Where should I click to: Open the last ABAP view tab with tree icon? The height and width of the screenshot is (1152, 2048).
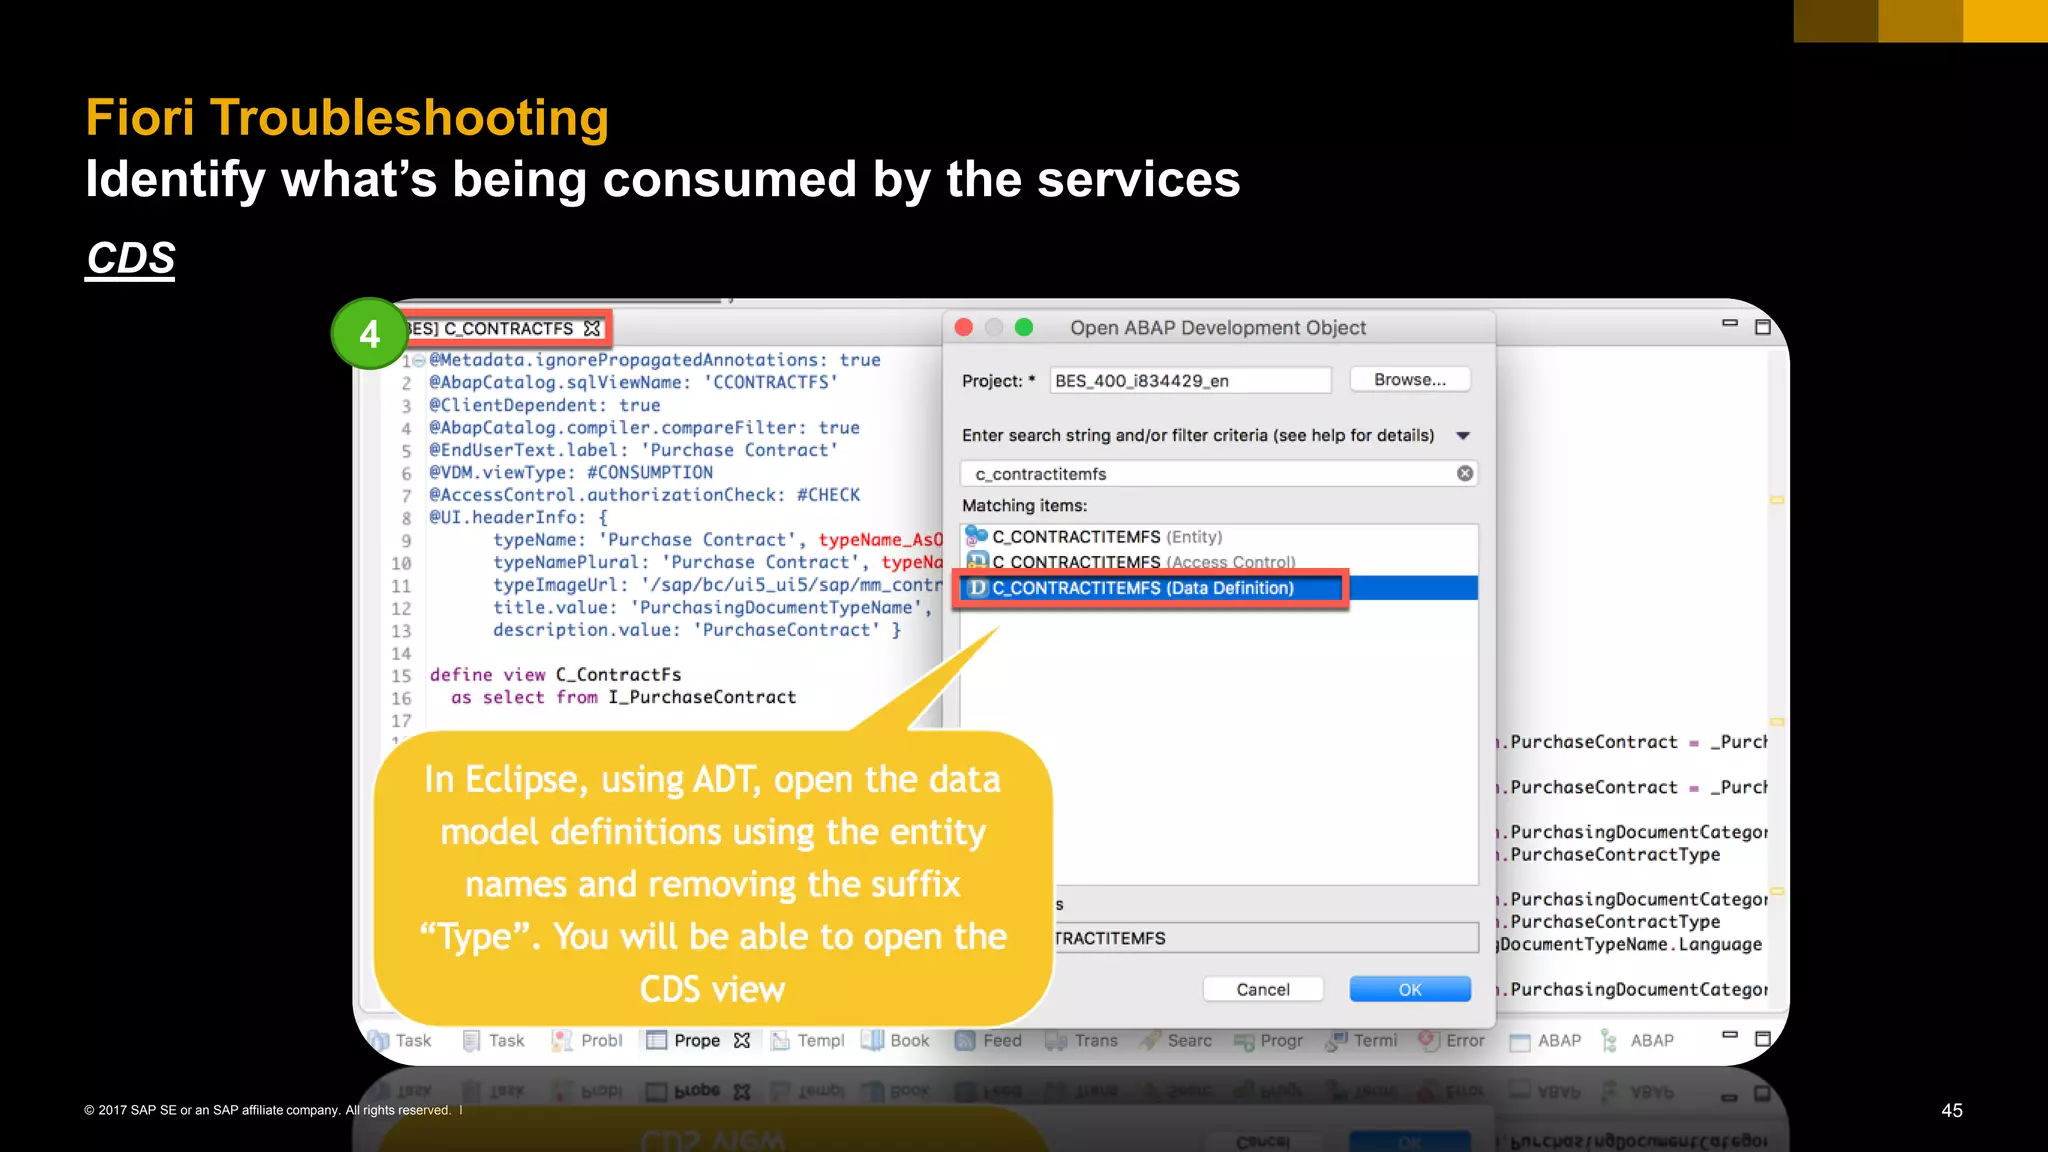pyautogui.click(x=1638, y=1041)
